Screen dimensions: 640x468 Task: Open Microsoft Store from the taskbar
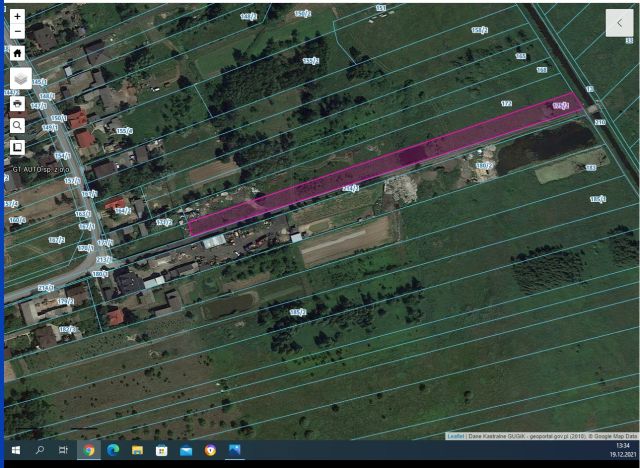(162, 450)
